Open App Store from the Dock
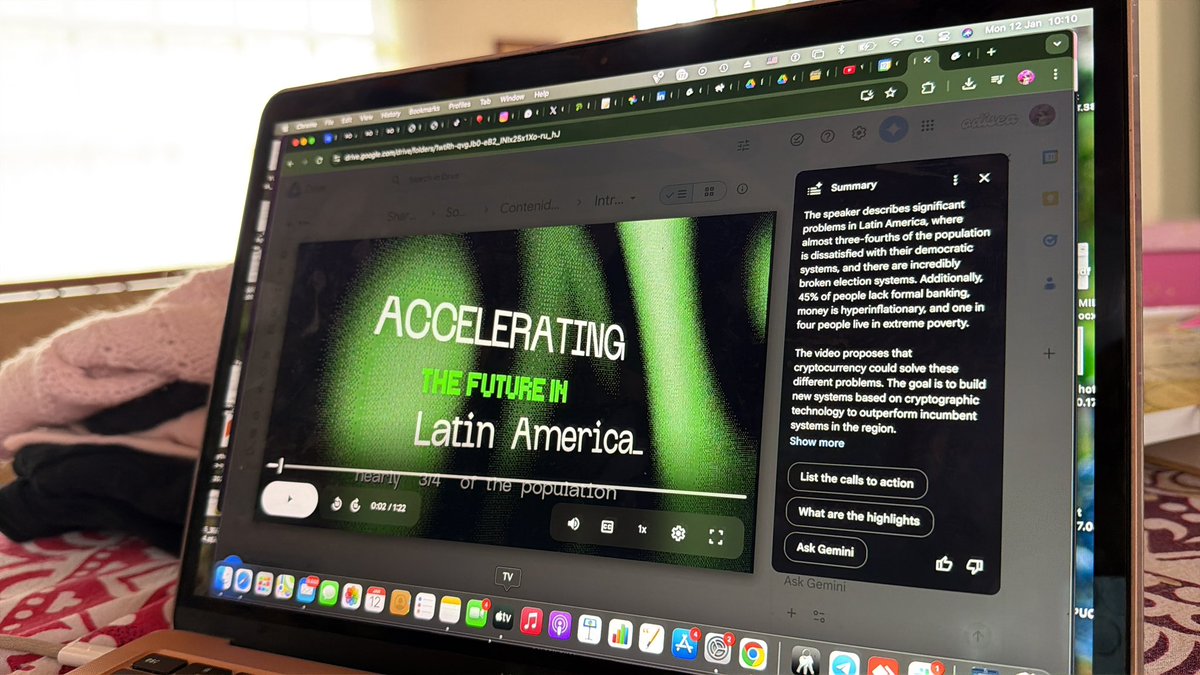1200x675 pixels. (685, 641)
